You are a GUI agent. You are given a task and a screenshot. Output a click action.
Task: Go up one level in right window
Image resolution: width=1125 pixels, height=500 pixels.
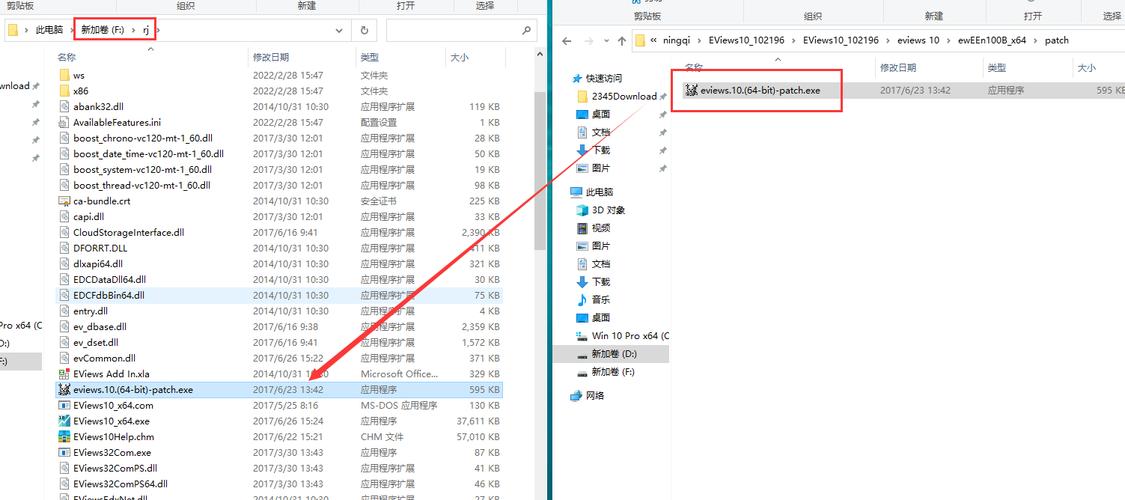click(621, 40)
